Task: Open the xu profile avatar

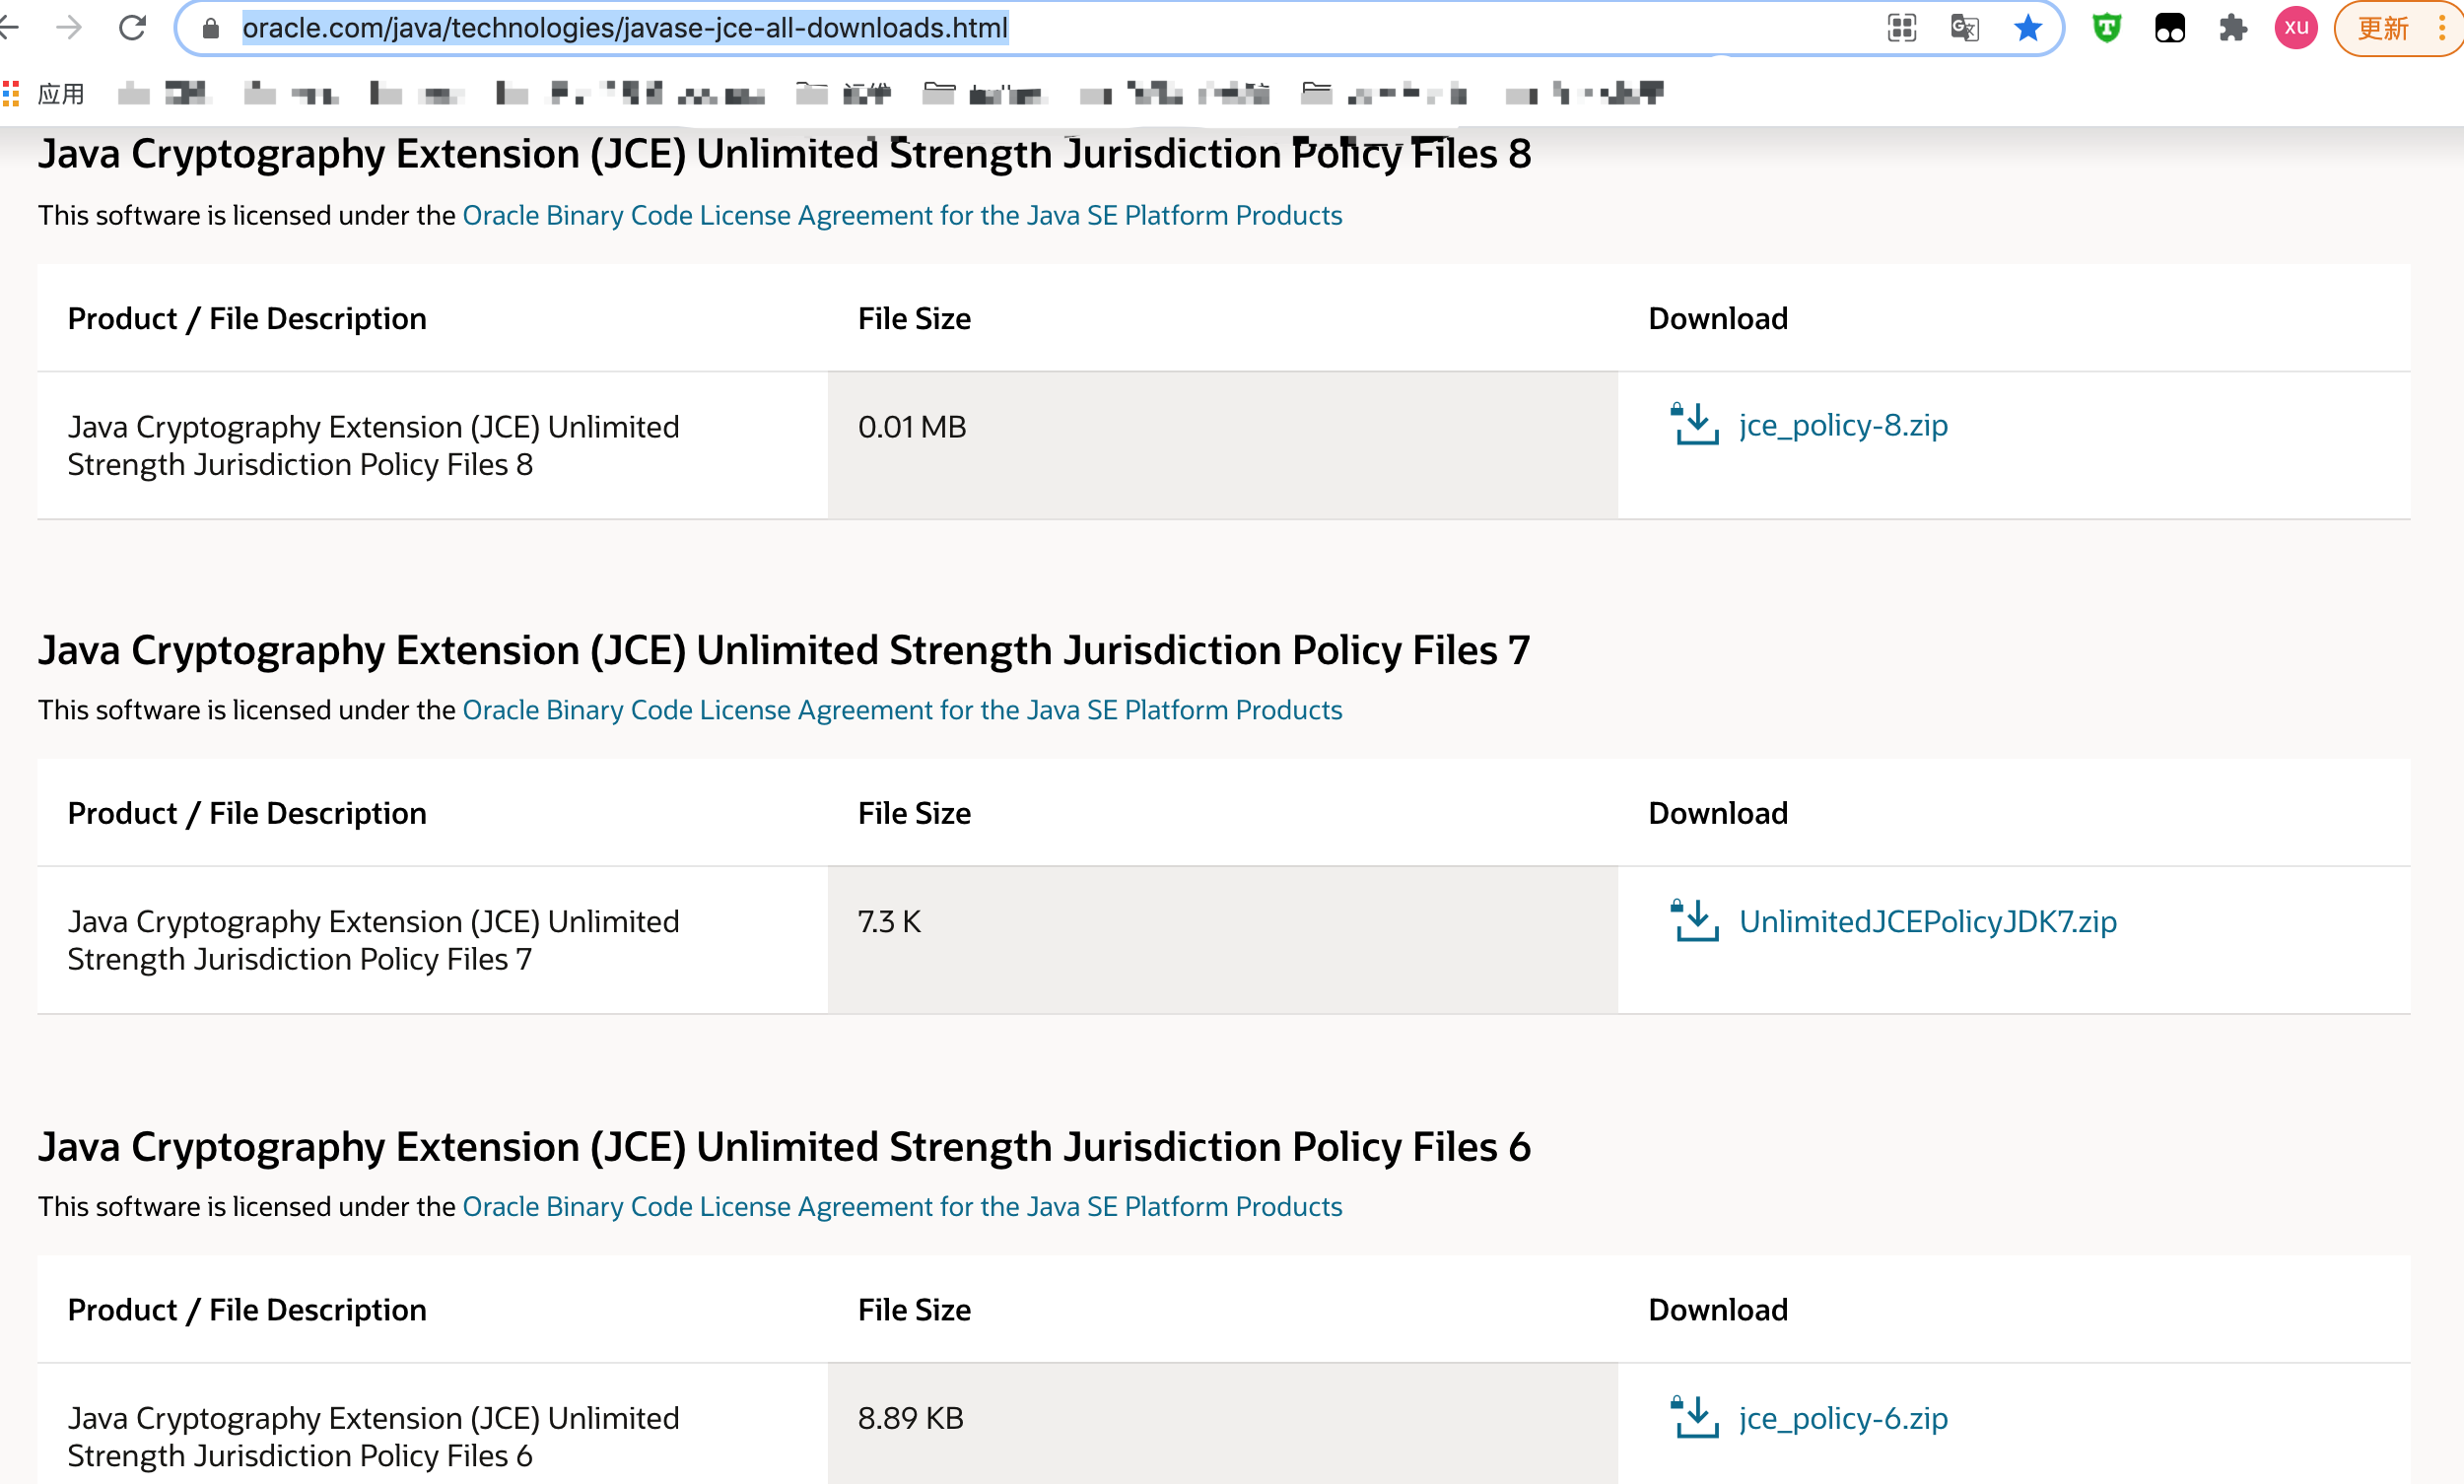Action: [x=2295, y=28]
